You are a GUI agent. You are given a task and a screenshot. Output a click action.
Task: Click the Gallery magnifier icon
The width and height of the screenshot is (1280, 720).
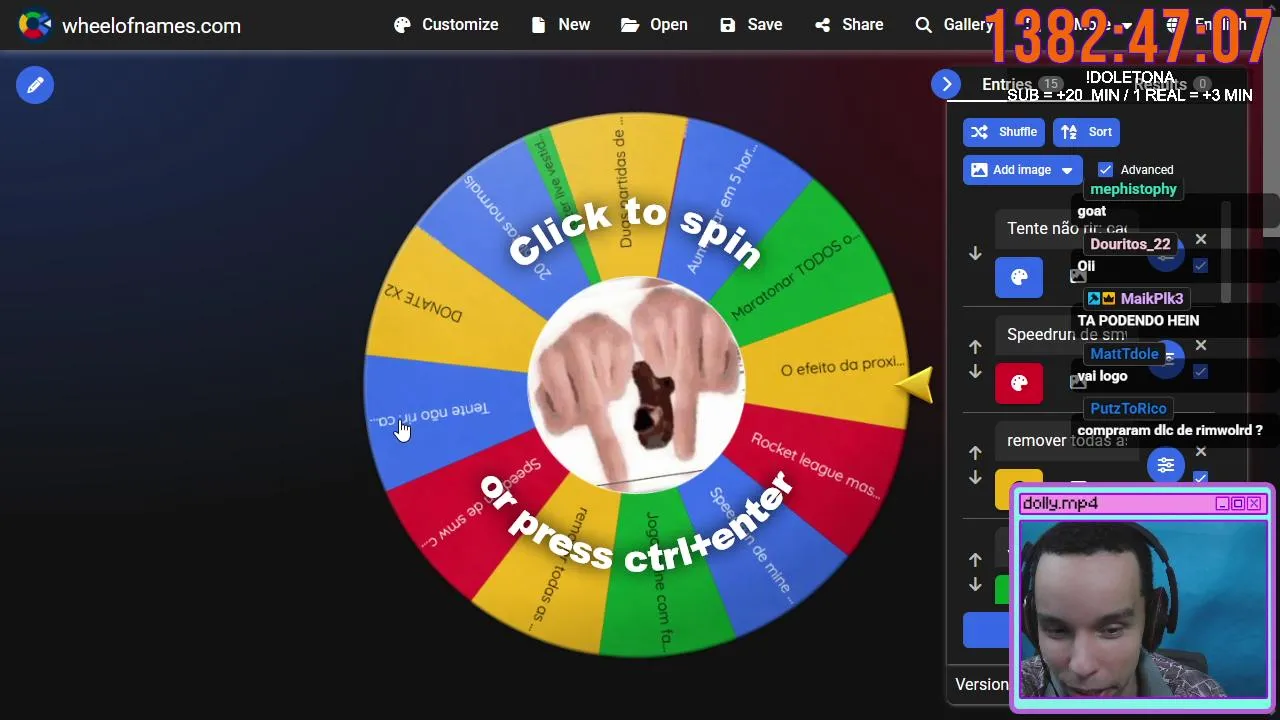pyautogui.click(x=924, y=25)
